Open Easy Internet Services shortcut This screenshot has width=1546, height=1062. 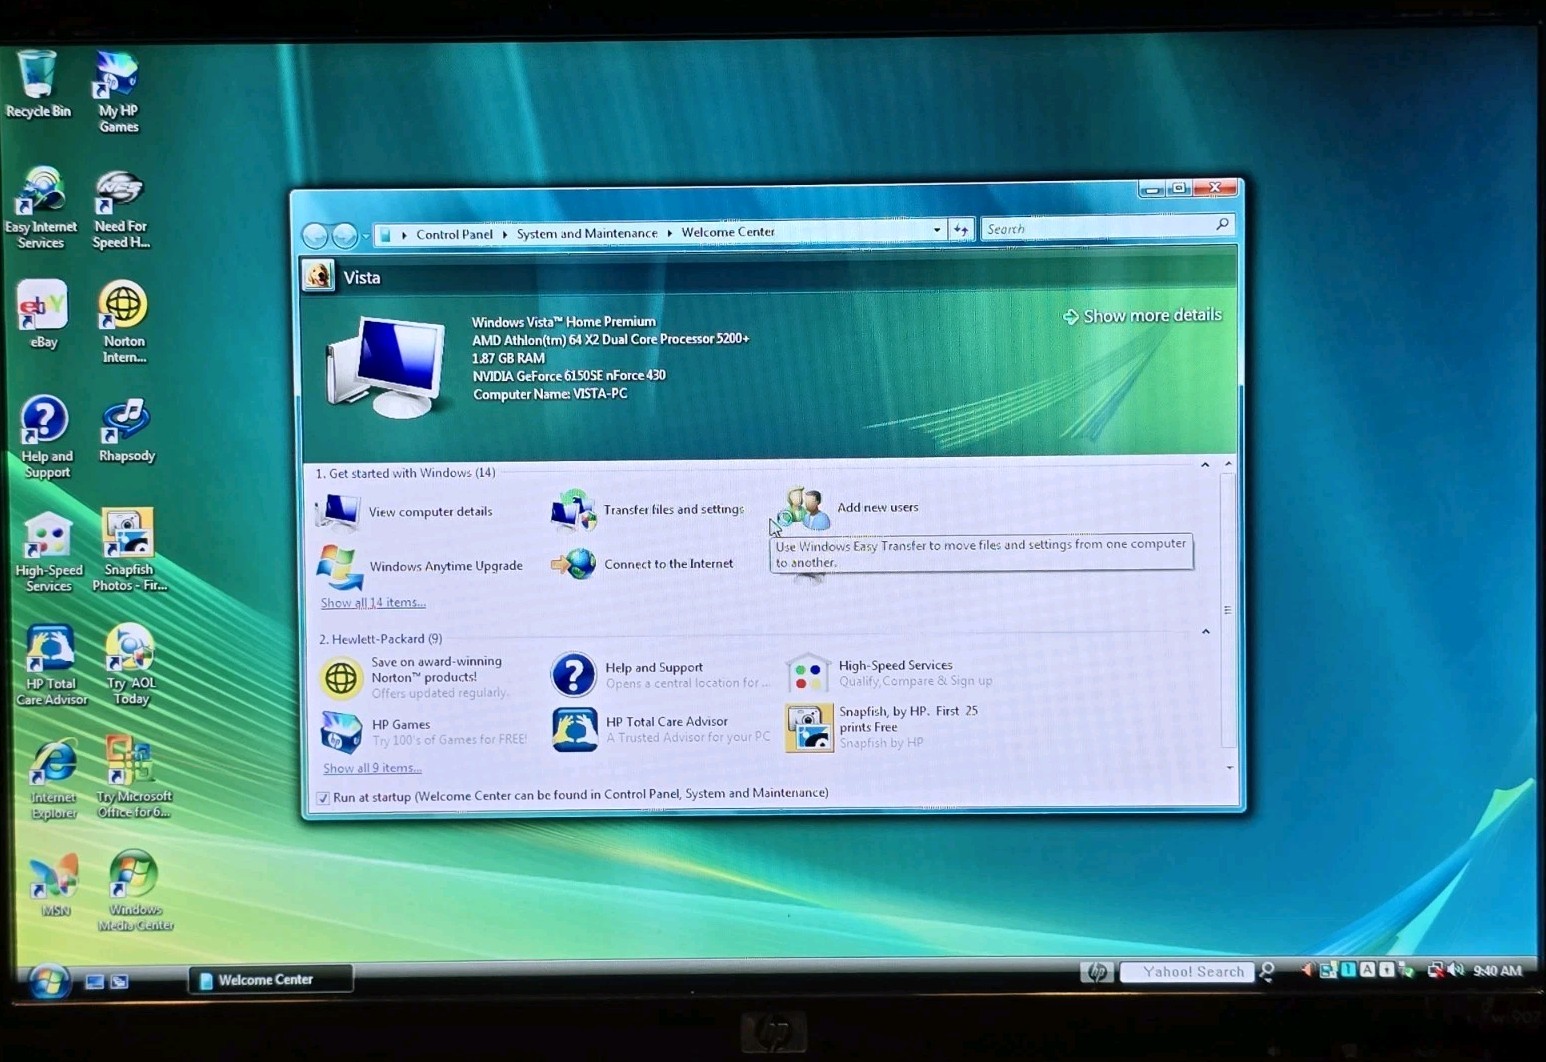40,208
